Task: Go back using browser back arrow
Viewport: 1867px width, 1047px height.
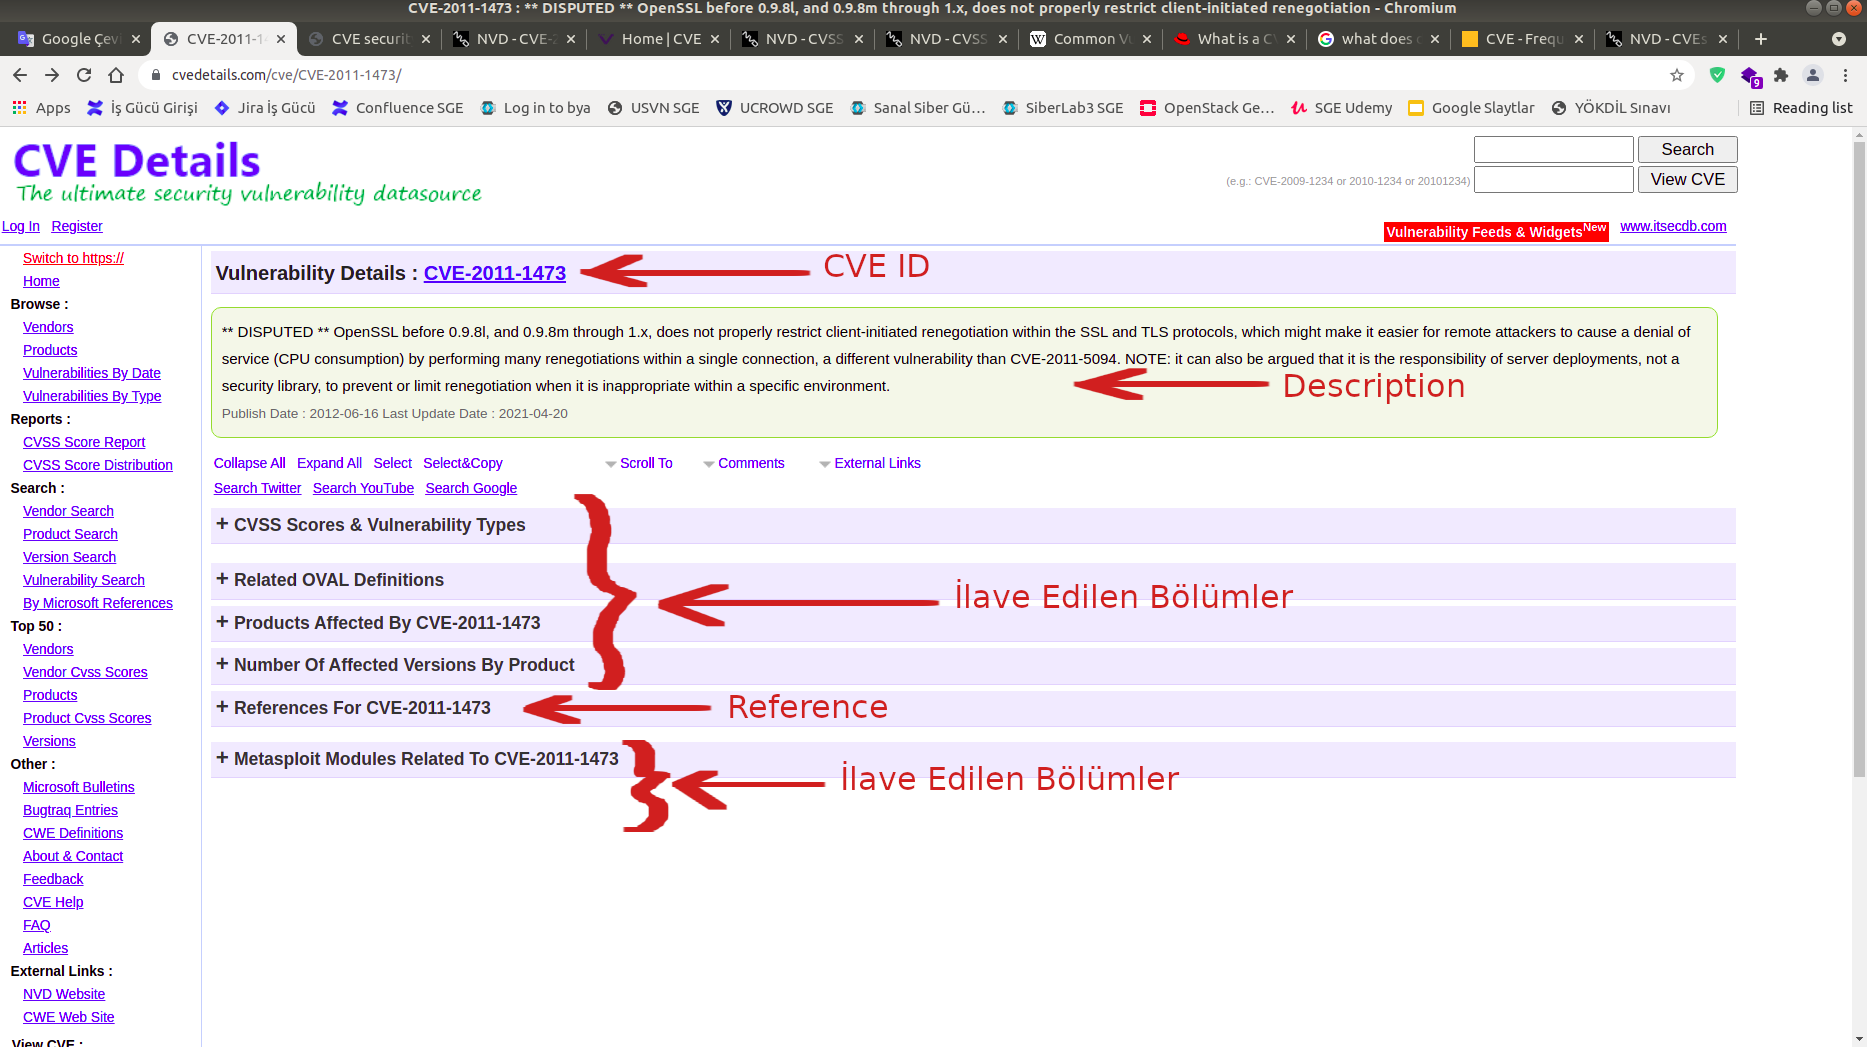Action: pyautogui.click(x=20, y=75)
